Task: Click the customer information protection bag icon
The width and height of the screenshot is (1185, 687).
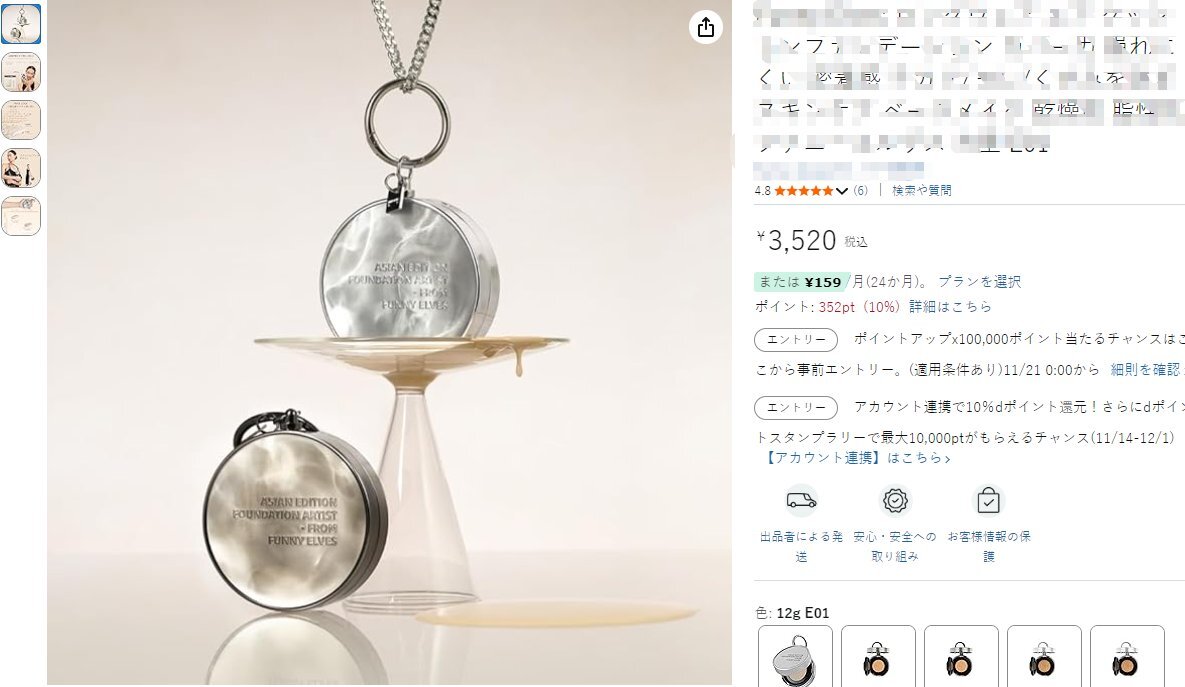Action: coord(988,500)
